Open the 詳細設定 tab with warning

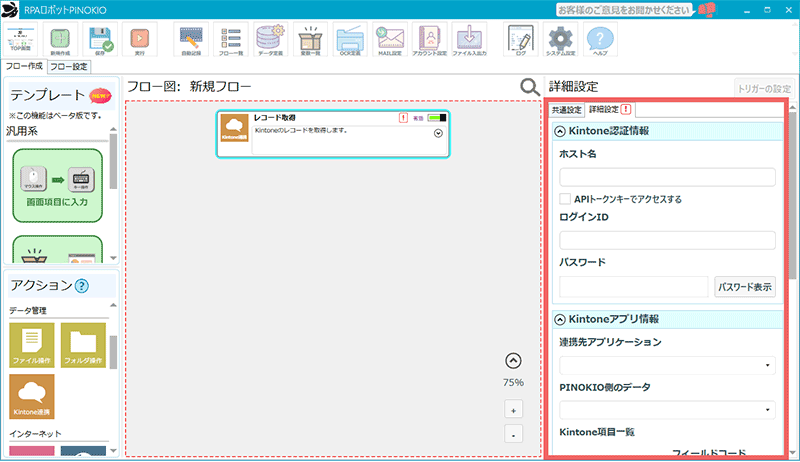click(610, 110)
